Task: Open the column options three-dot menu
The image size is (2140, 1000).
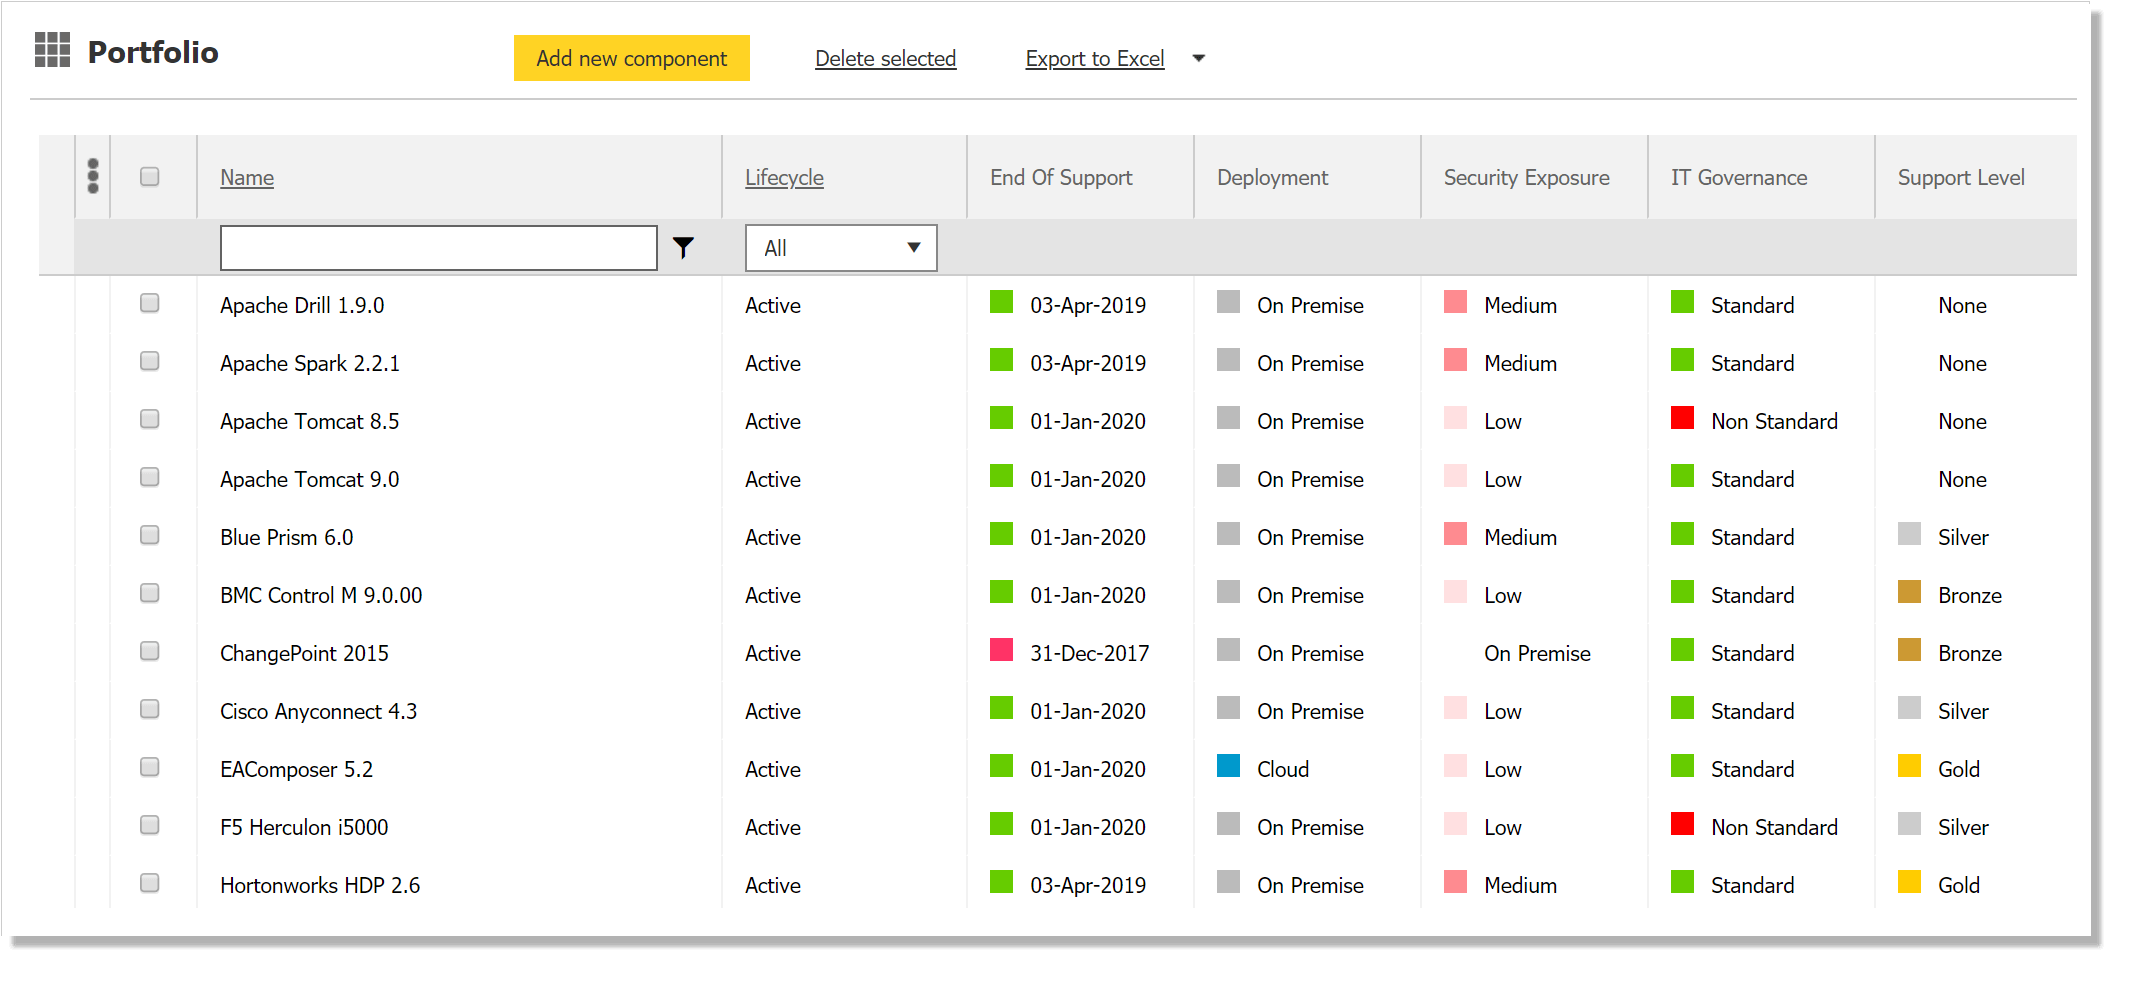Action: [93, 176]
